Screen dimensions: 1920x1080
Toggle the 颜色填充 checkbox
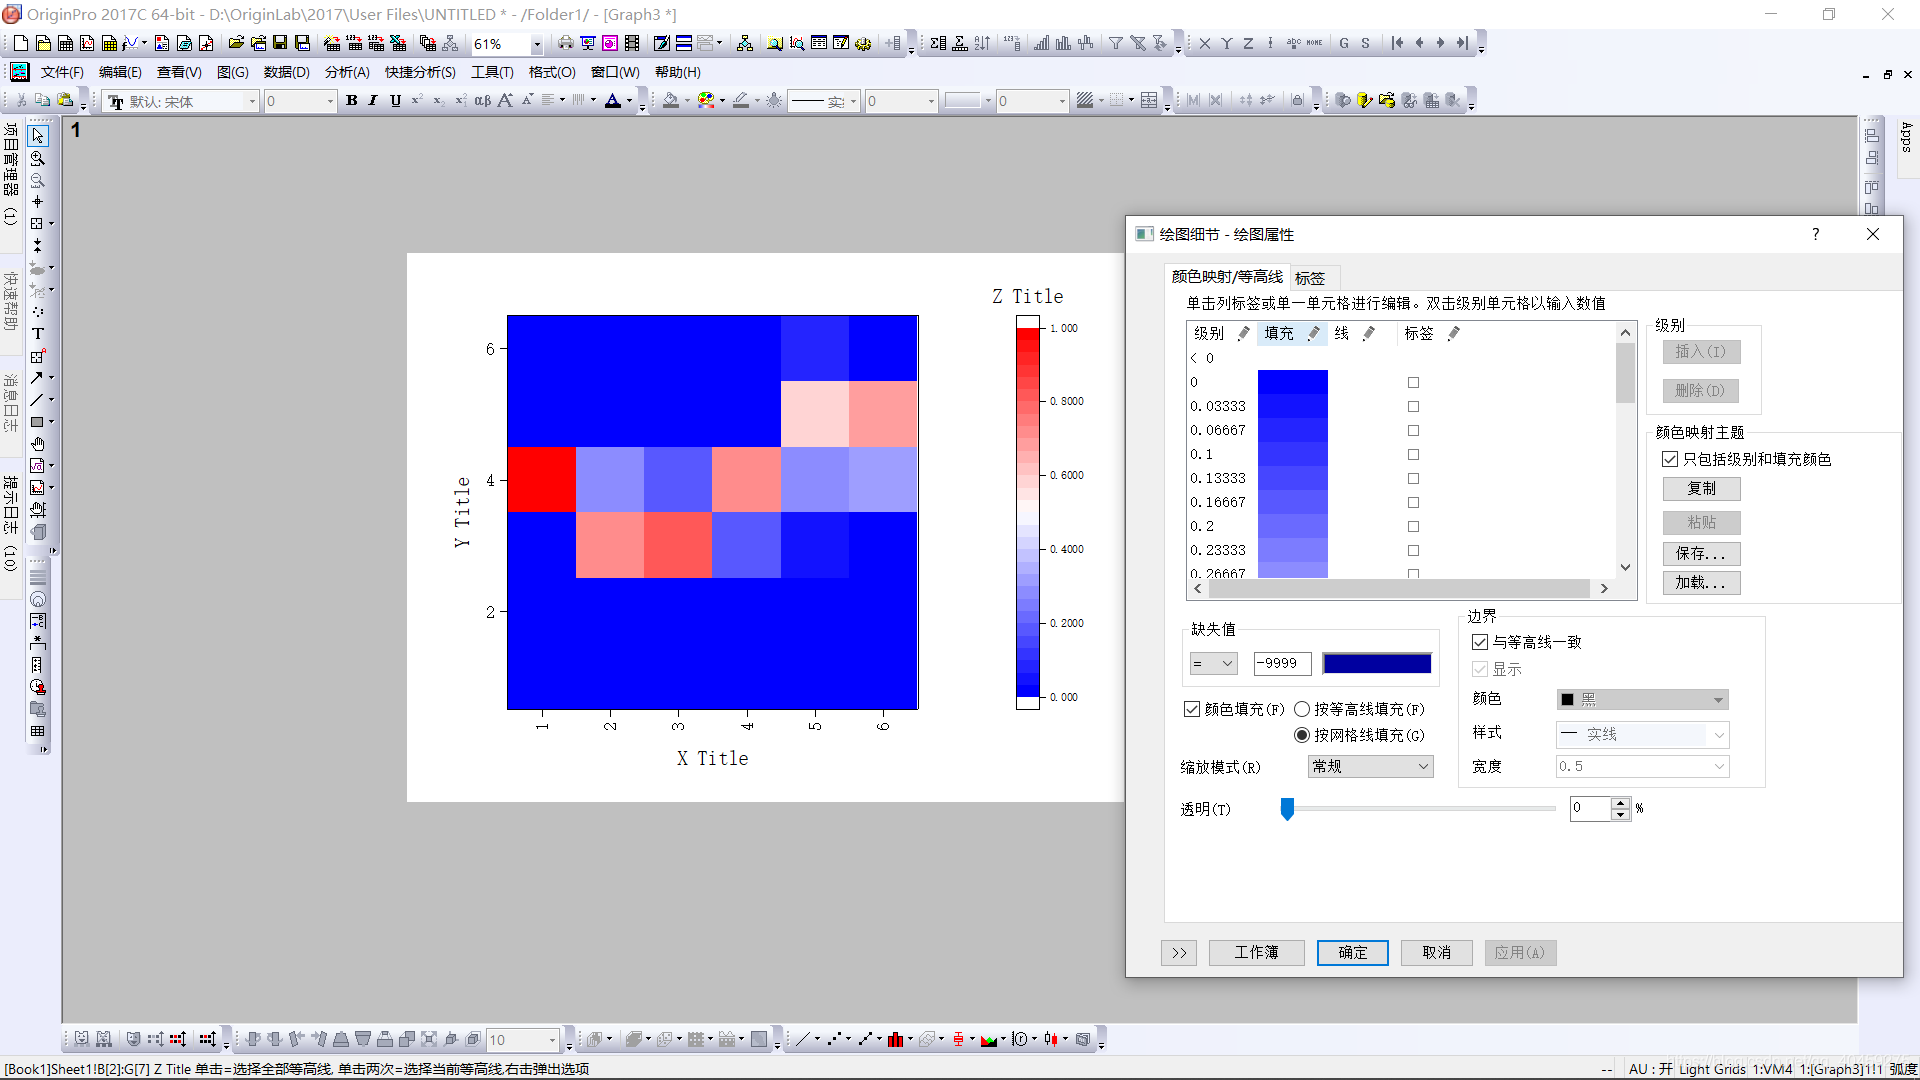tap(1192, 709)
